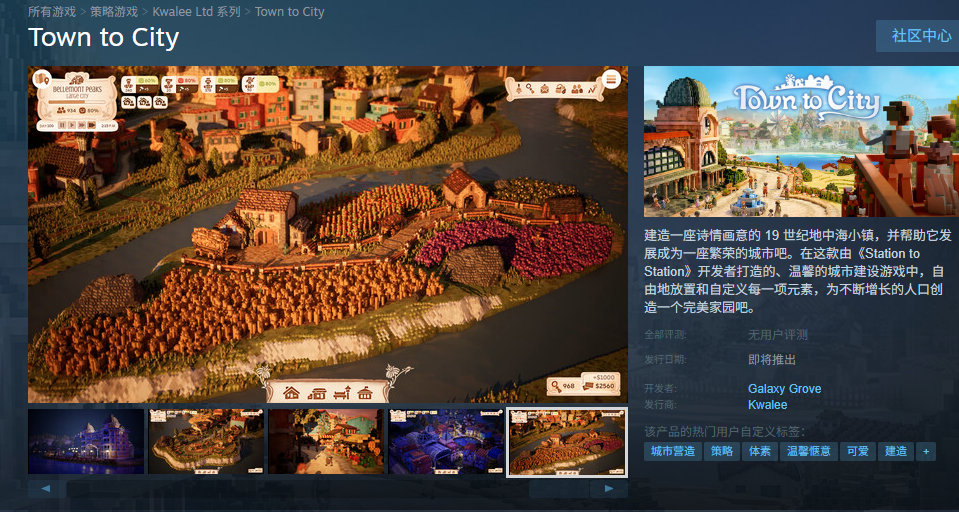Click the house build icon in the bottom game toolbar
Screen dimensions: 959x512
(x=291, y=392)
